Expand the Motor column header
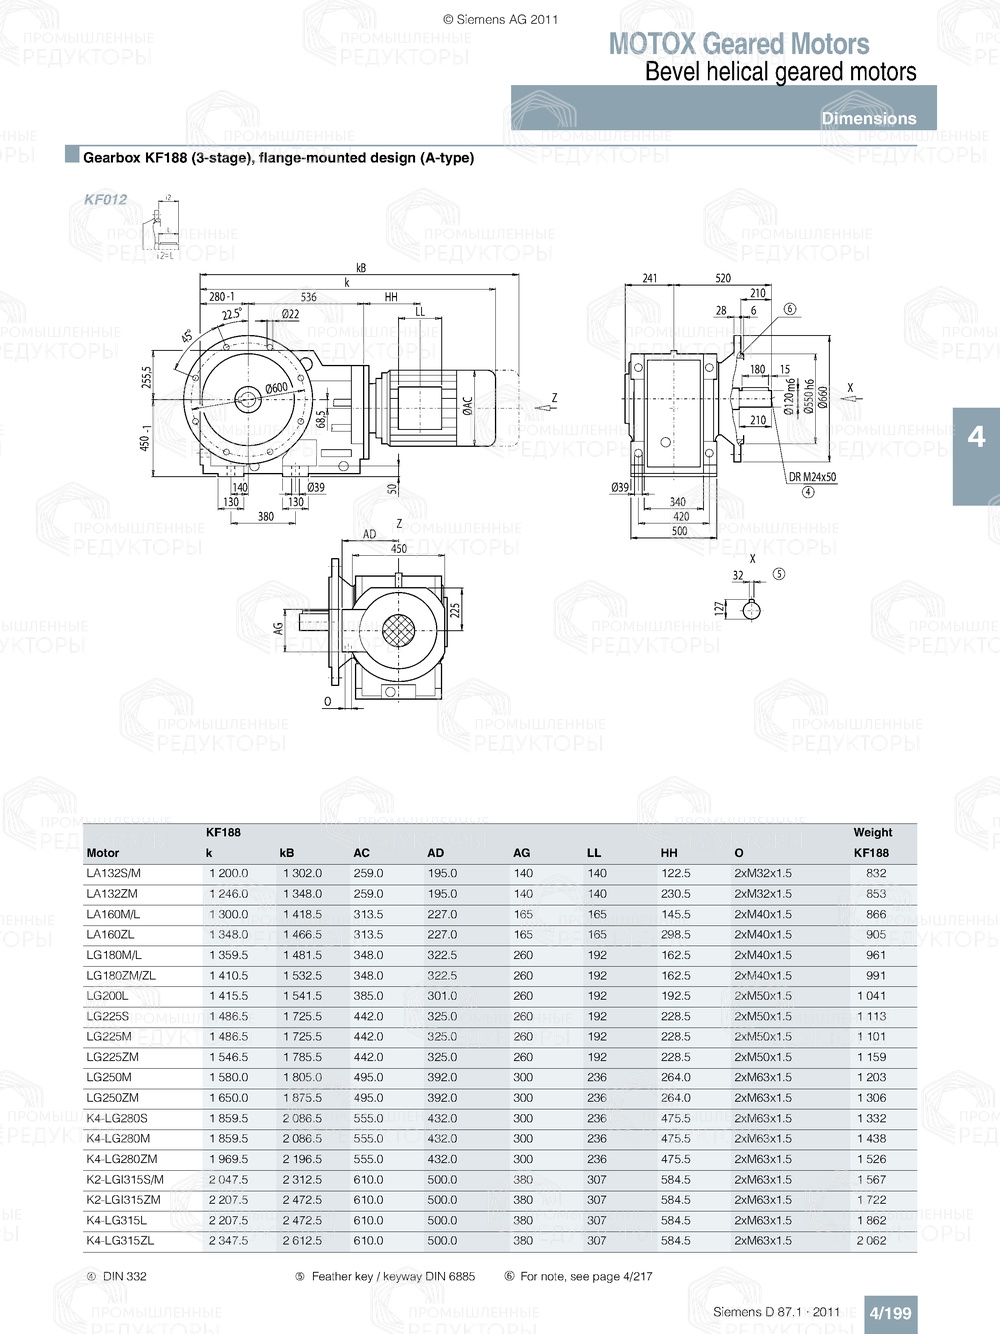Viewport: 1000px width, 1334px height. pos(100,852)
